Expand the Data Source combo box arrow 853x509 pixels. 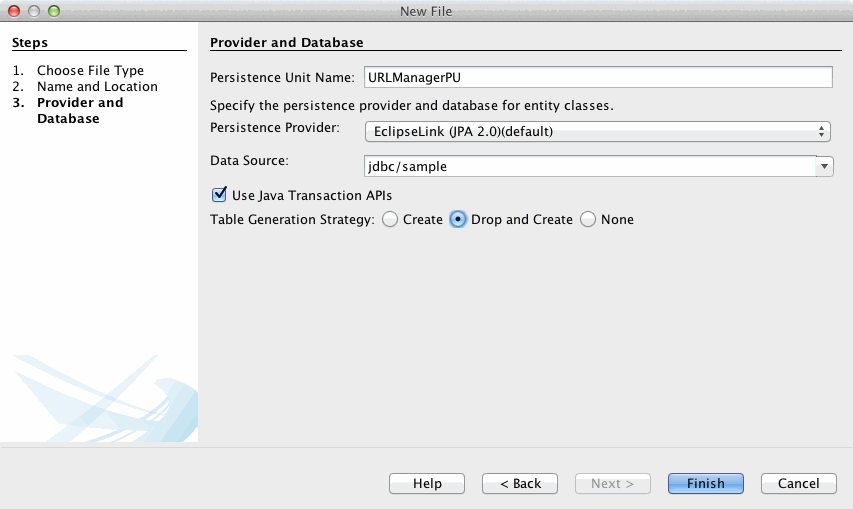(825, 167)
